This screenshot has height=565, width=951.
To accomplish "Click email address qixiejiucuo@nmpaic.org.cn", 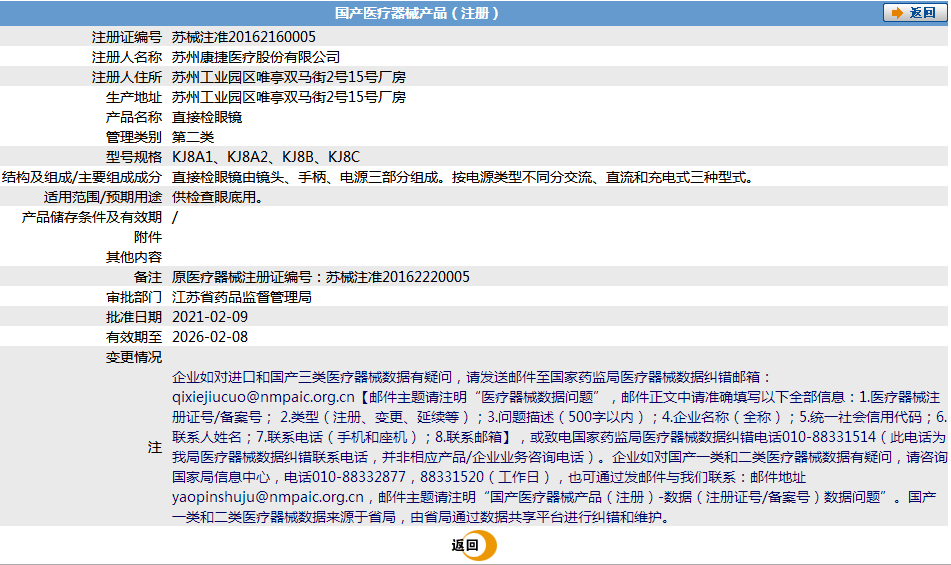I will pos(263,397).
